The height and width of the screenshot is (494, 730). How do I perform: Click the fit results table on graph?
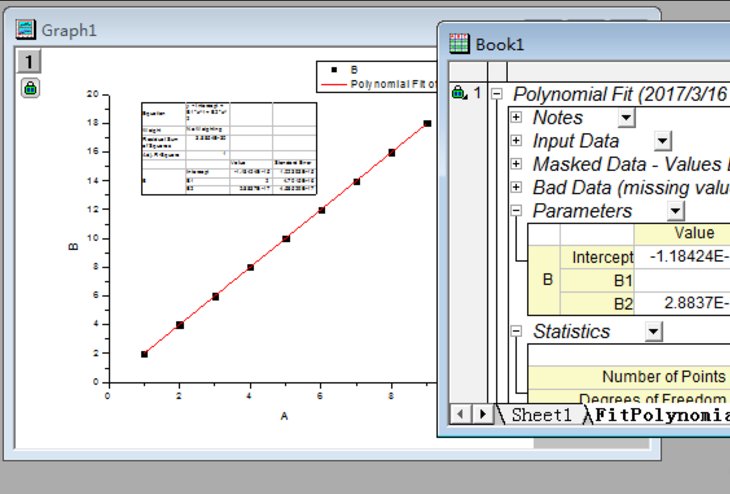[x=230, y=147]
